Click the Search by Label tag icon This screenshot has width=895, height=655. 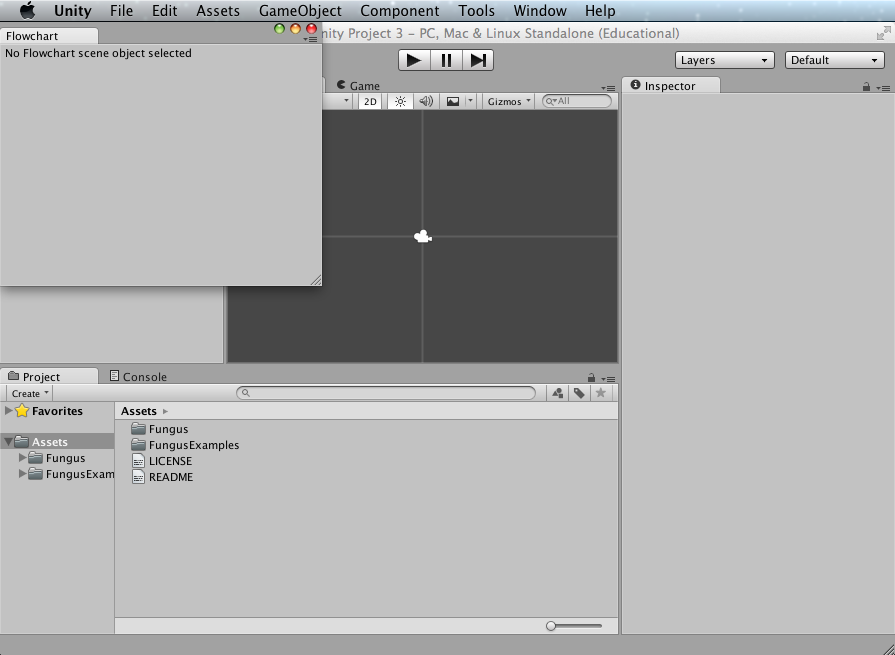coord(579,393)
